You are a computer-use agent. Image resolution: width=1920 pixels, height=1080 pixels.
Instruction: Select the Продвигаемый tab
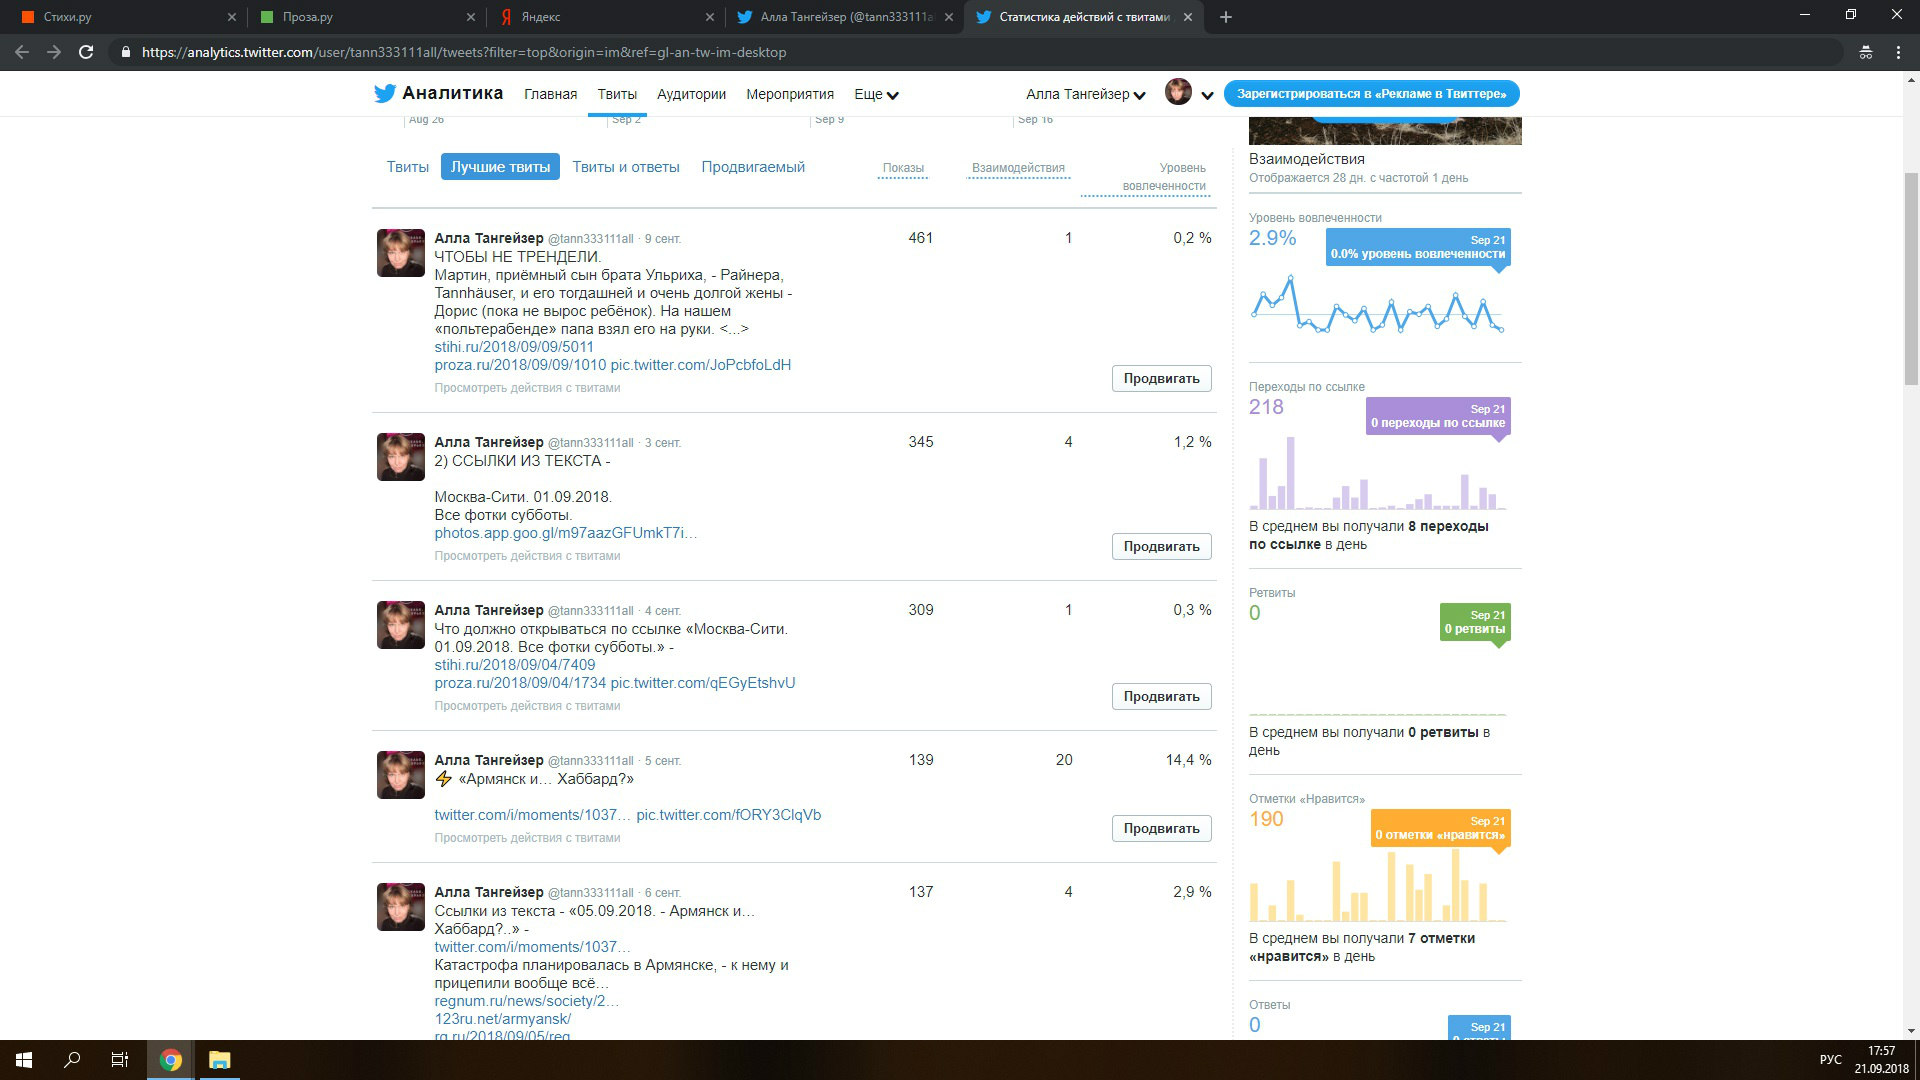753,167
